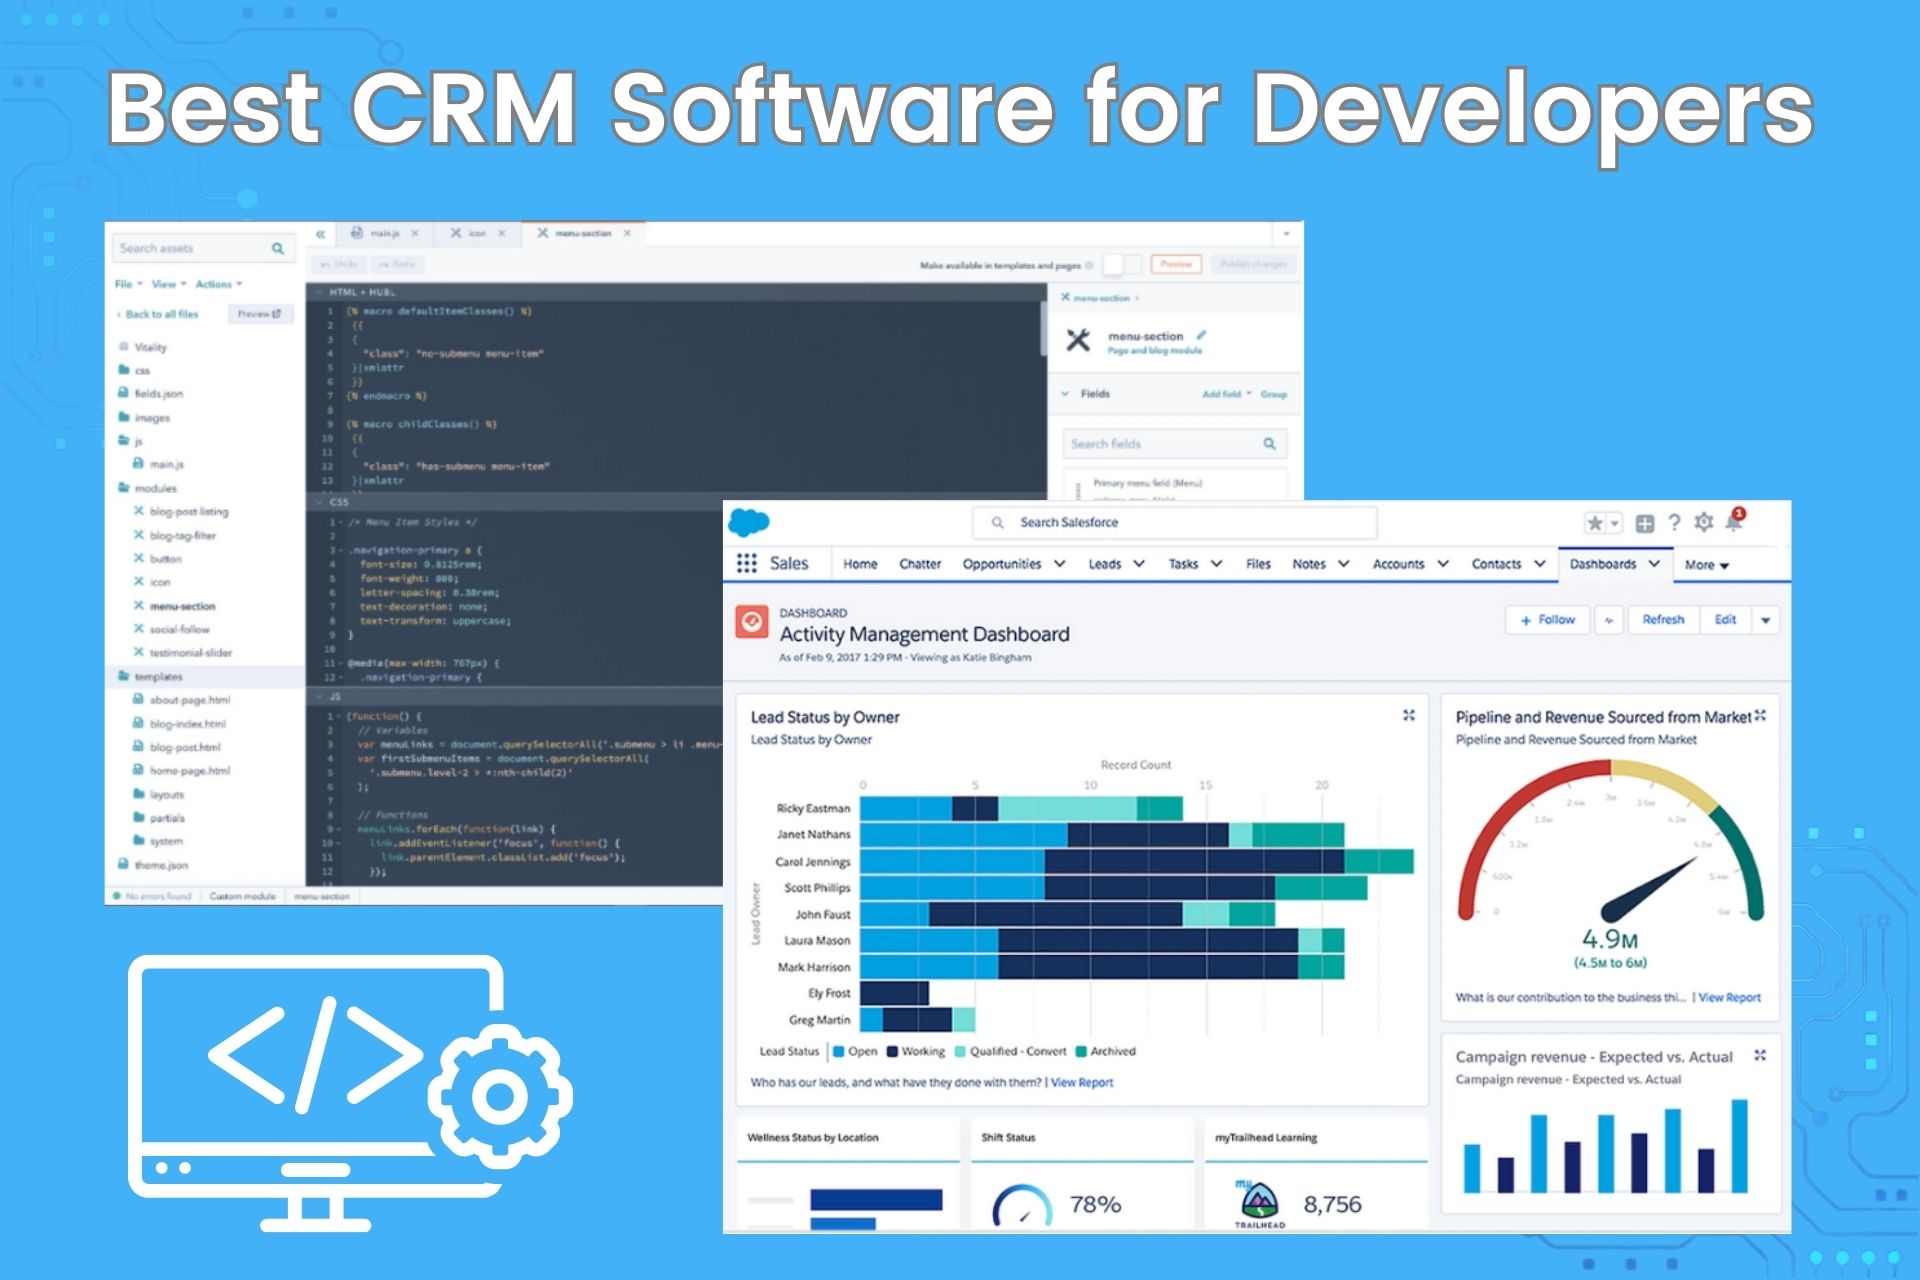Viewport: 1920px width, 1280px height.
Task: Collapse the CSS section in the code editor
Action: (x=320, y=503)
